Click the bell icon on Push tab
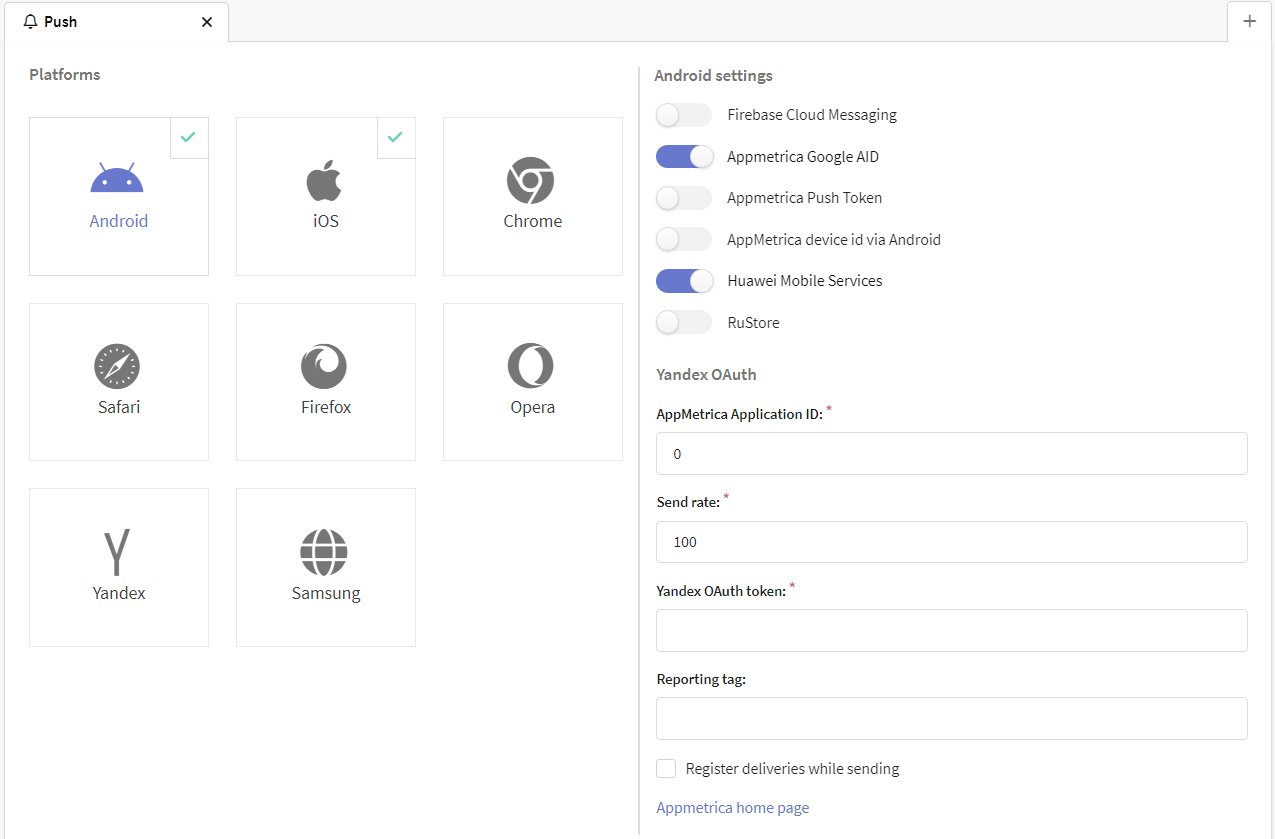This screenshot has width=1275, height=839. click(x=30, y=22)
